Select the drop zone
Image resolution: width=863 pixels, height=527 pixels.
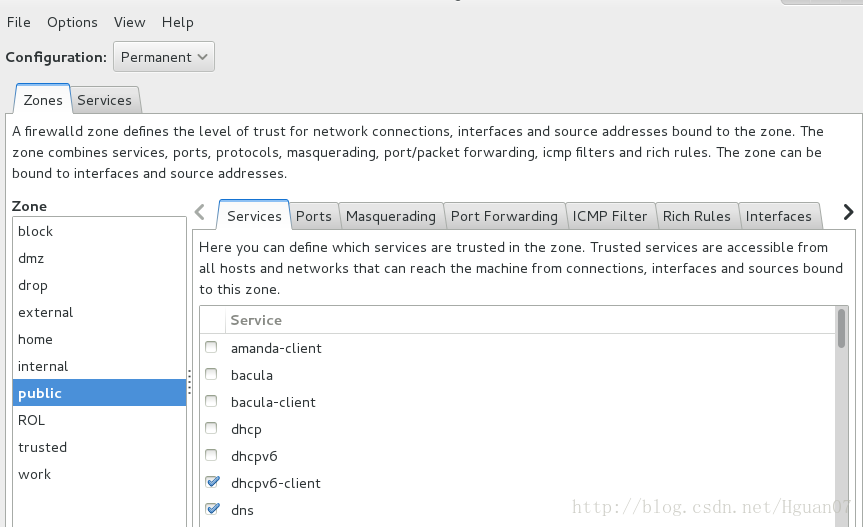(x=100, y=285)
